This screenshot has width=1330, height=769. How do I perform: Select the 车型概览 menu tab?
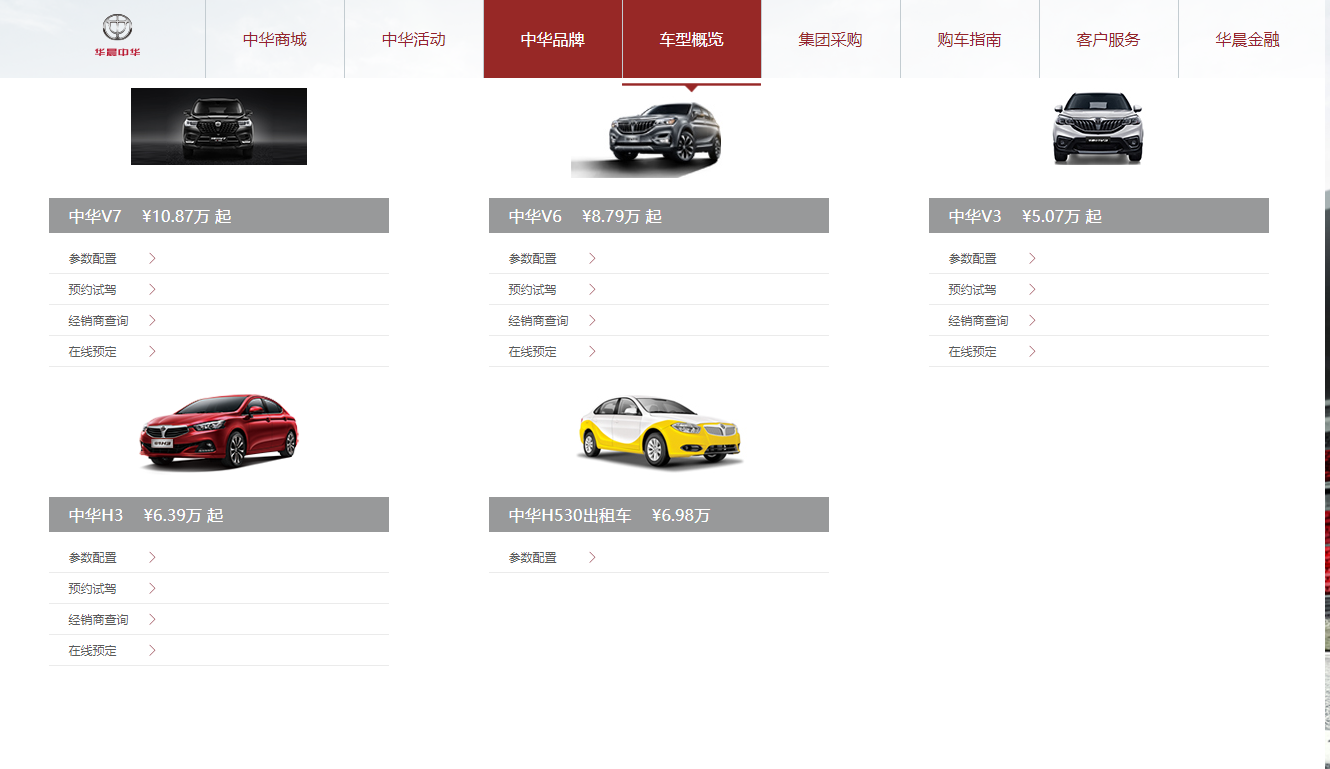pyautogui.click(x=691, y=40)
